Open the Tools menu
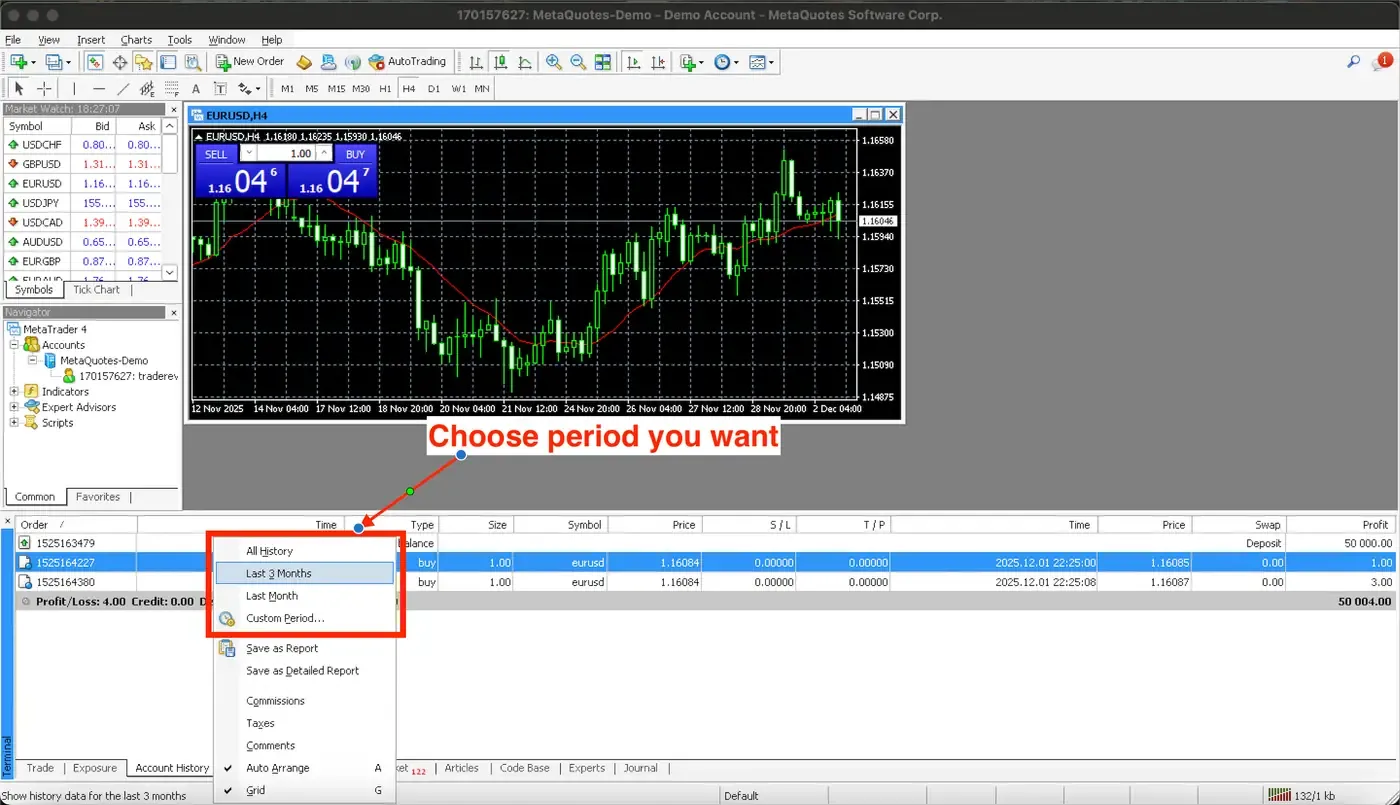Screen dimensions: 1400x805 click(180, 40)
